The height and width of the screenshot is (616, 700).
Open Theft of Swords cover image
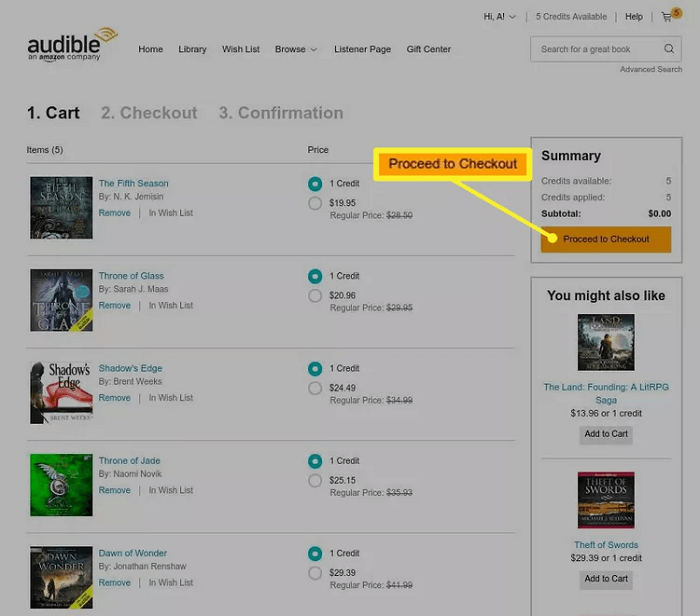606,500
